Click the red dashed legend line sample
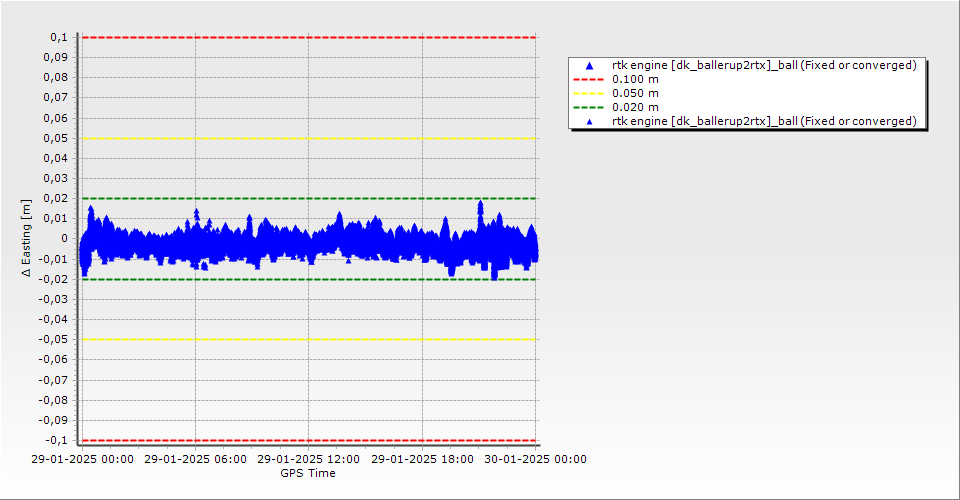This screenshot has height=500, width=960. click(588, 80)
